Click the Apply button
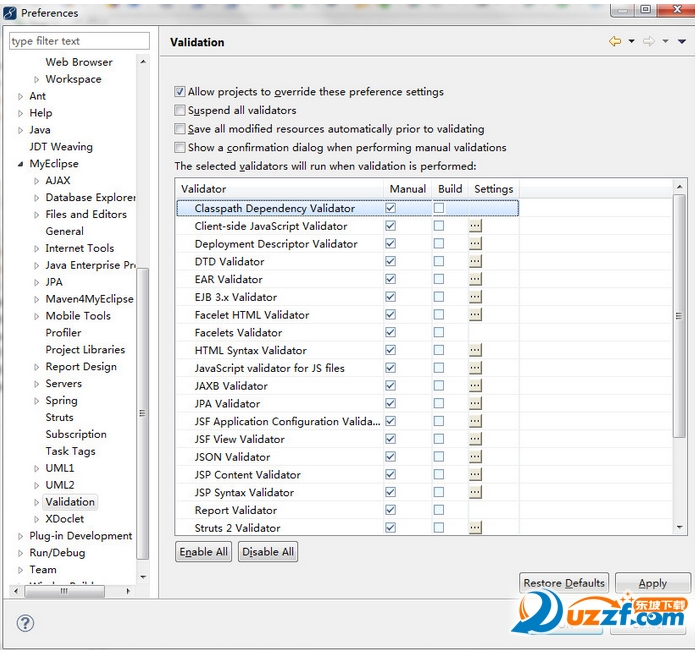Screen dimensions: 695x650 (652, 583)
